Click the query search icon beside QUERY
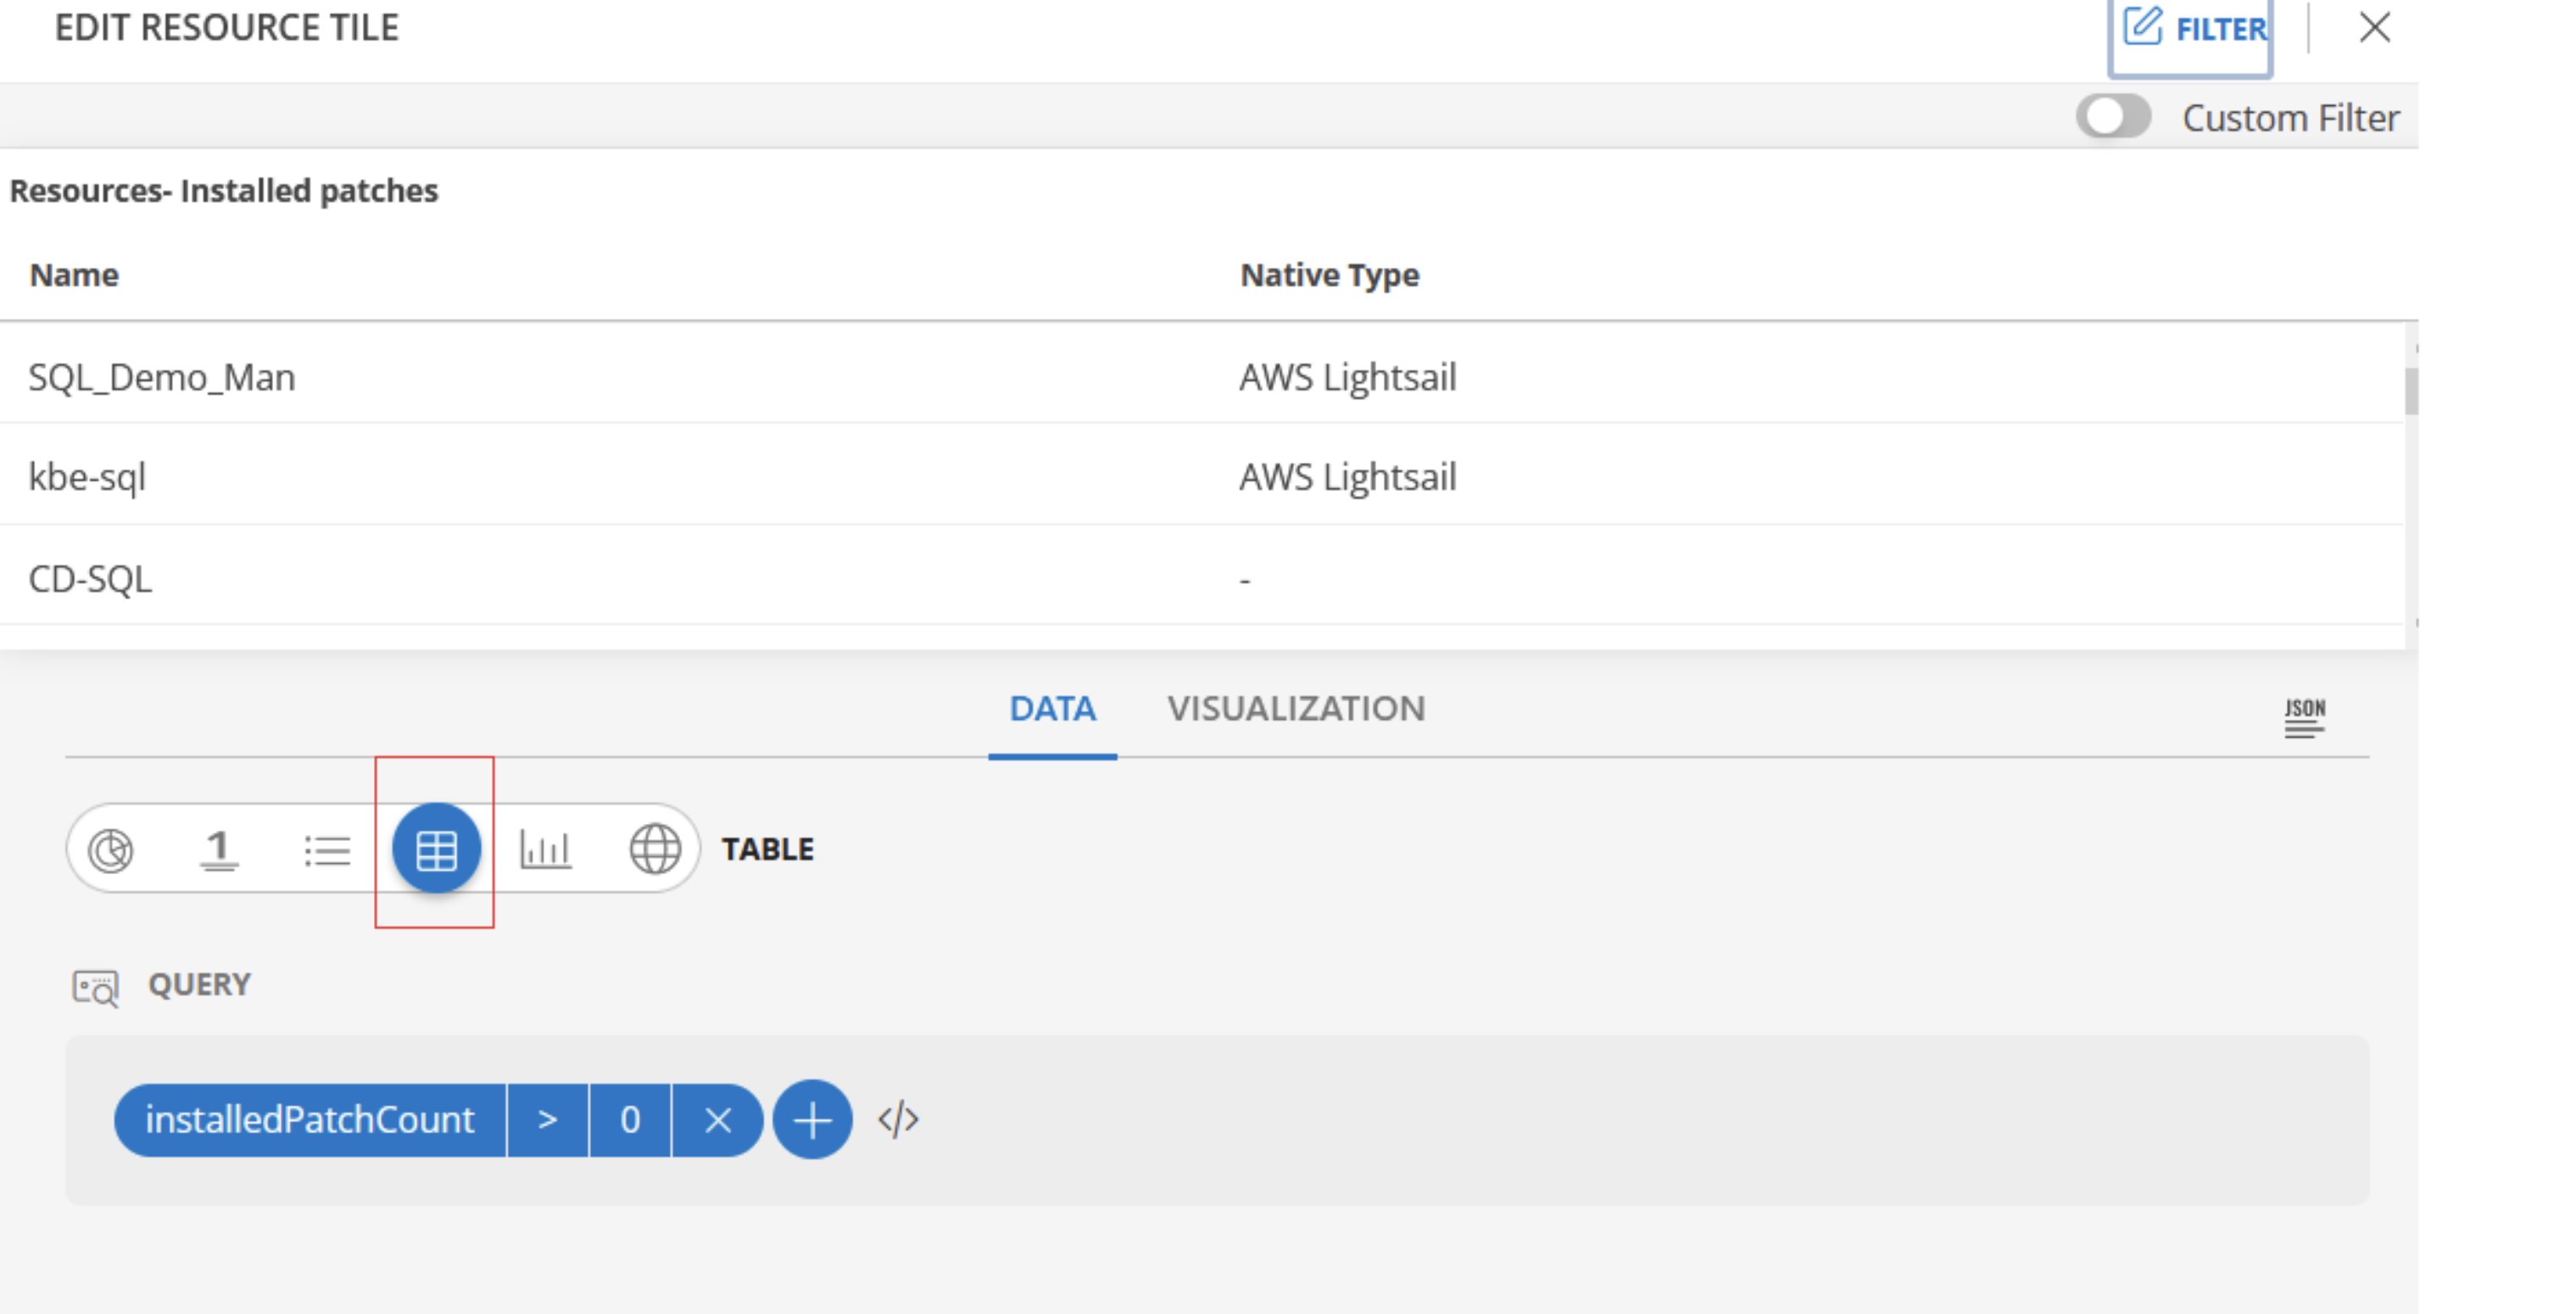Image resolution: width=2576 pixels, height=1314 pixels. click(x=96, y=987)
